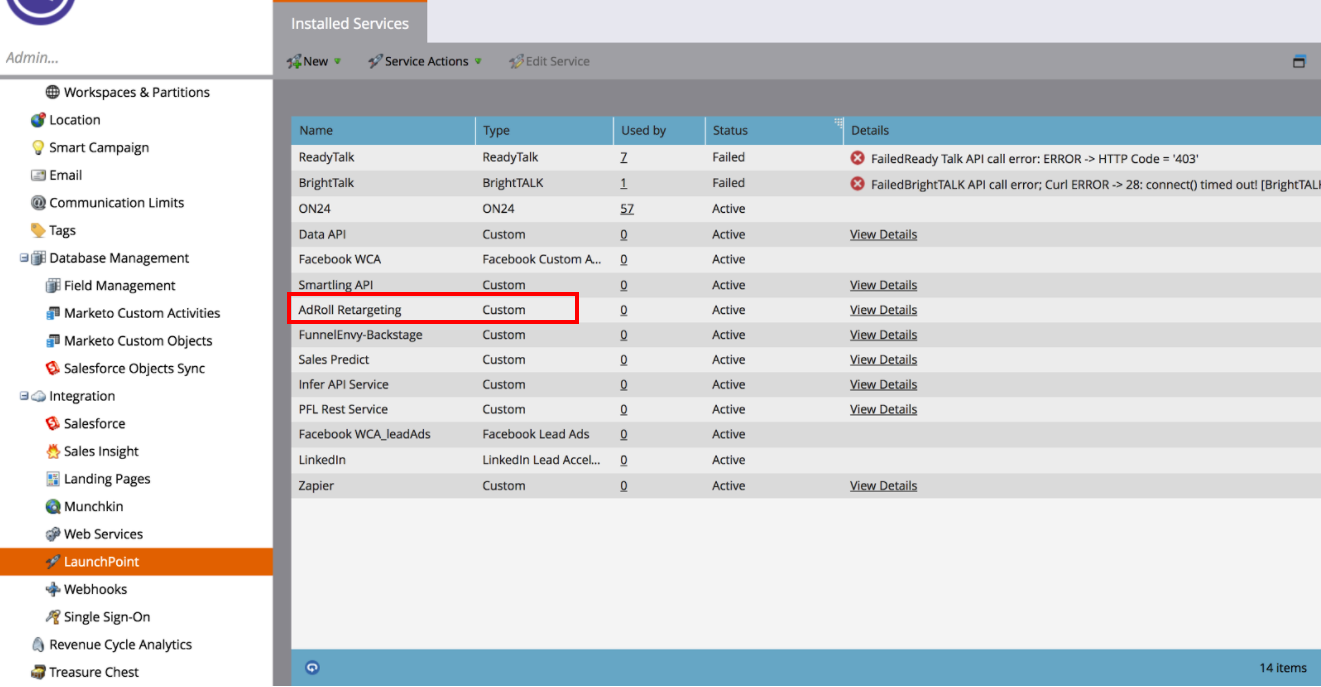Click the Sales Predict service name

coord(334,360)
